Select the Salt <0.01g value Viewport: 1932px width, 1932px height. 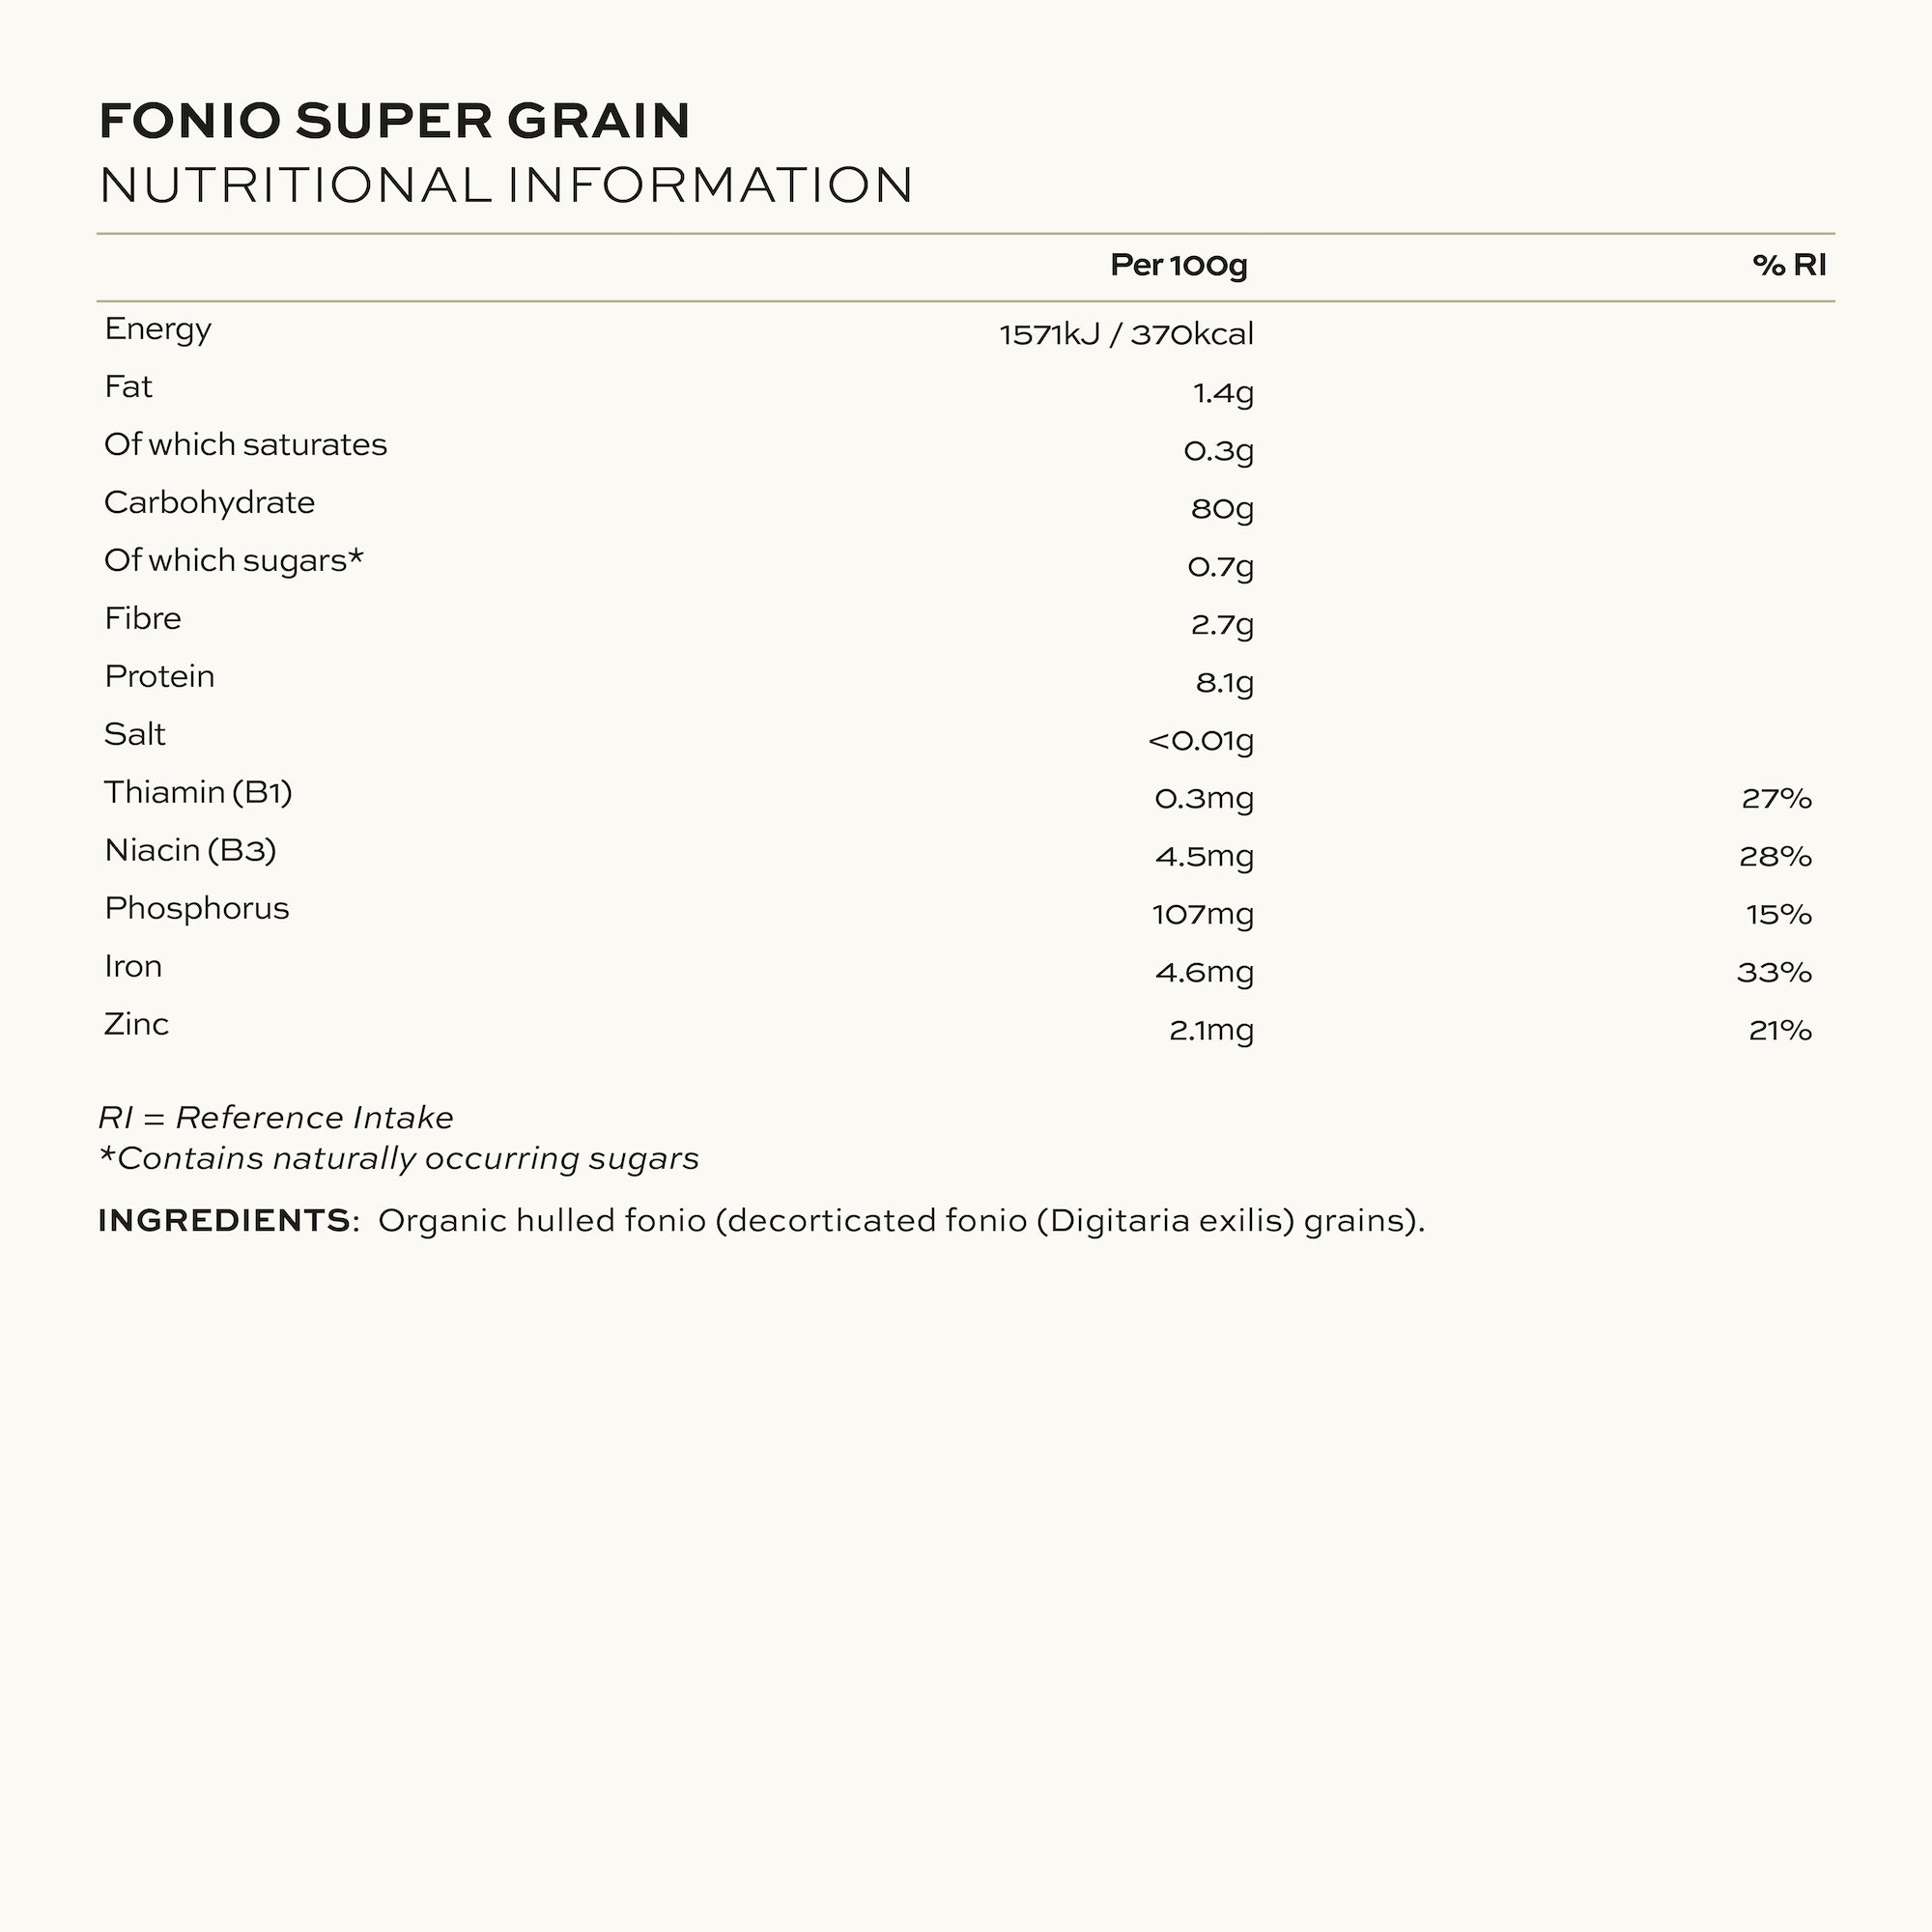point(1200,741)
